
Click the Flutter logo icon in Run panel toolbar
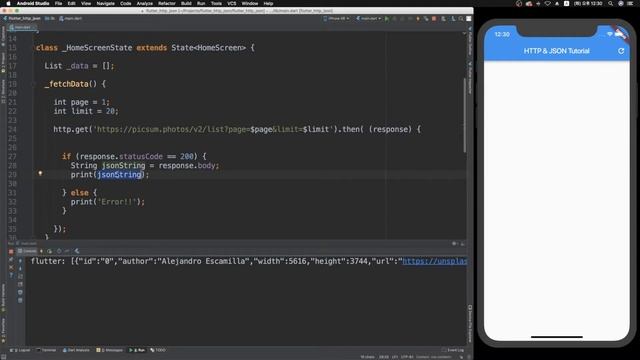[77, 251]
